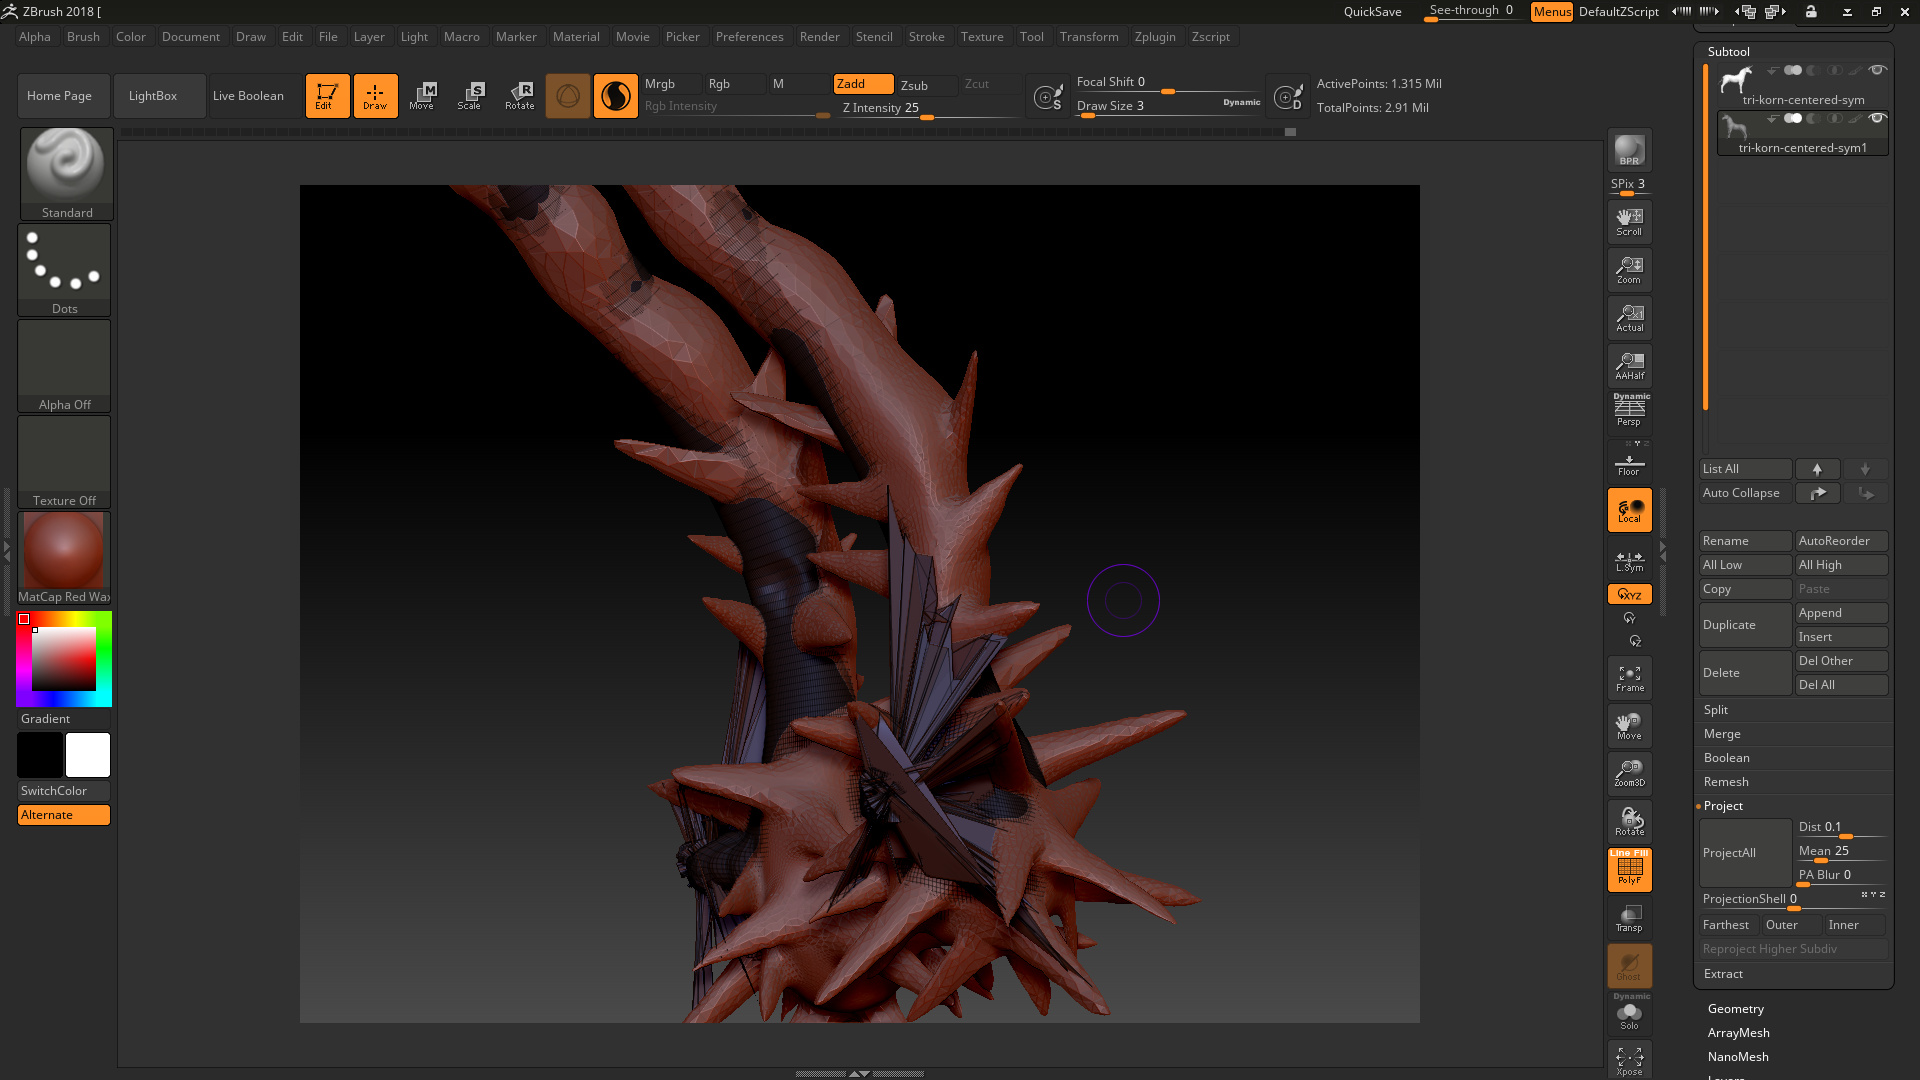1920x1080 pixels.
Task: Toggle the Floor grid
Action: click(1629, 463)
